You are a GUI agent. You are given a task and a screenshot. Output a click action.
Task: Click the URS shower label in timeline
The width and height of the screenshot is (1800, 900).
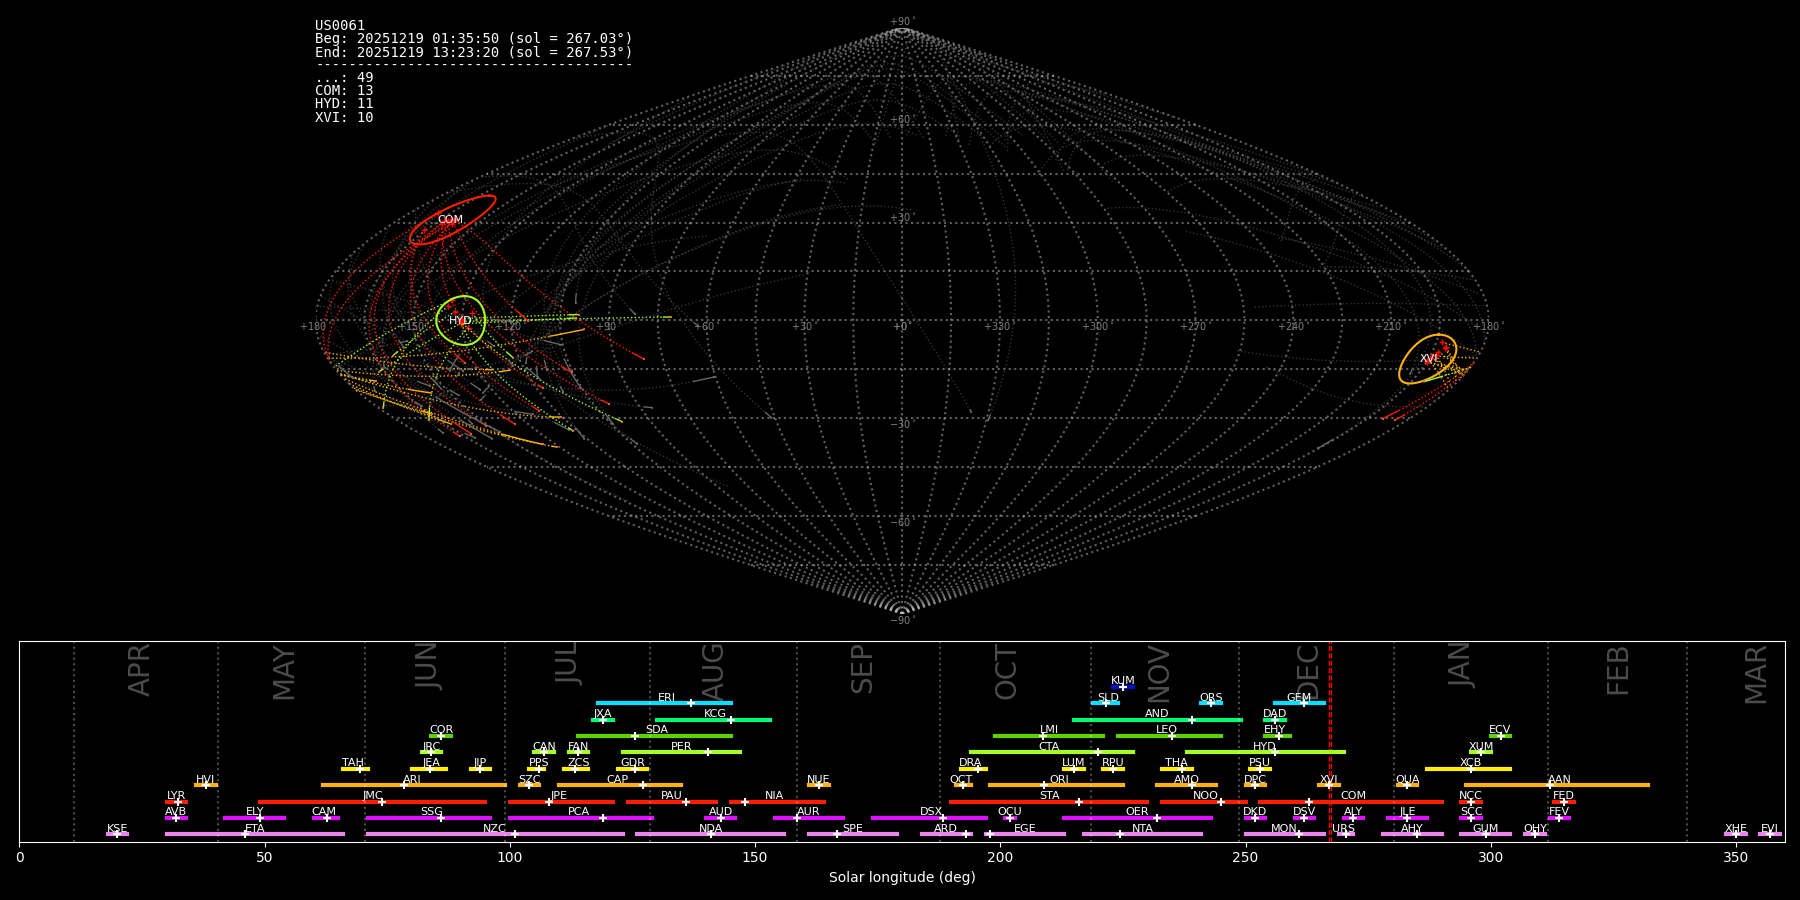coord(1344,829)
